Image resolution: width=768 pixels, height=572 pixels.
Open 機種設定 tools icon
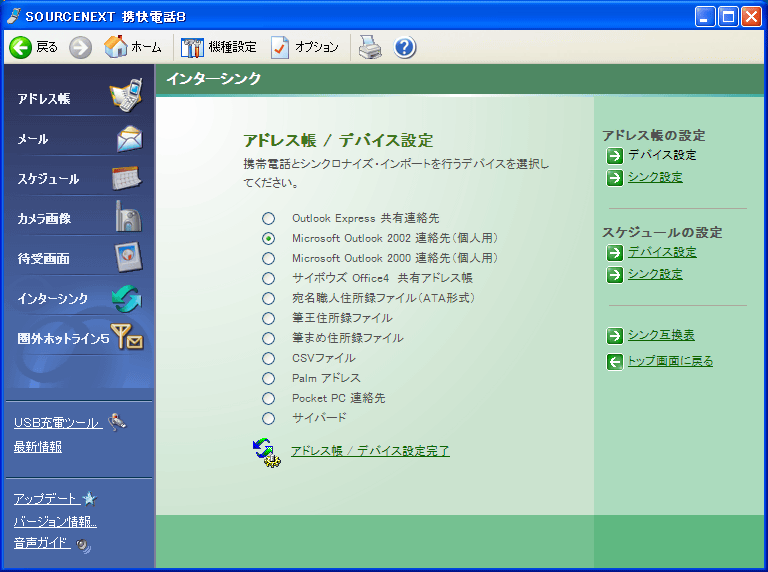click(x=192, y=48)
